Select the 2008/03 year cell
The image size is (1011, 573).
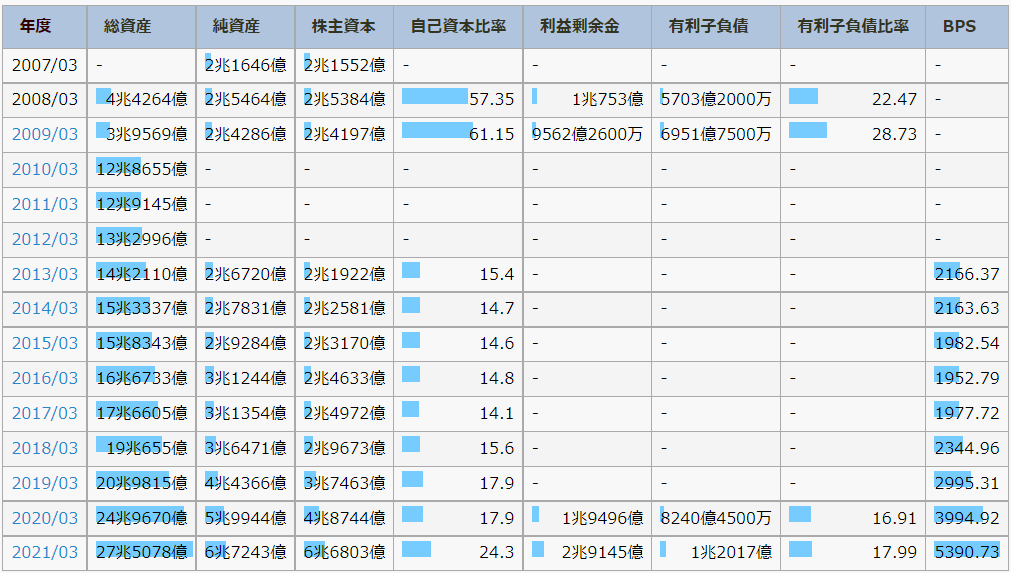[44, 99]
